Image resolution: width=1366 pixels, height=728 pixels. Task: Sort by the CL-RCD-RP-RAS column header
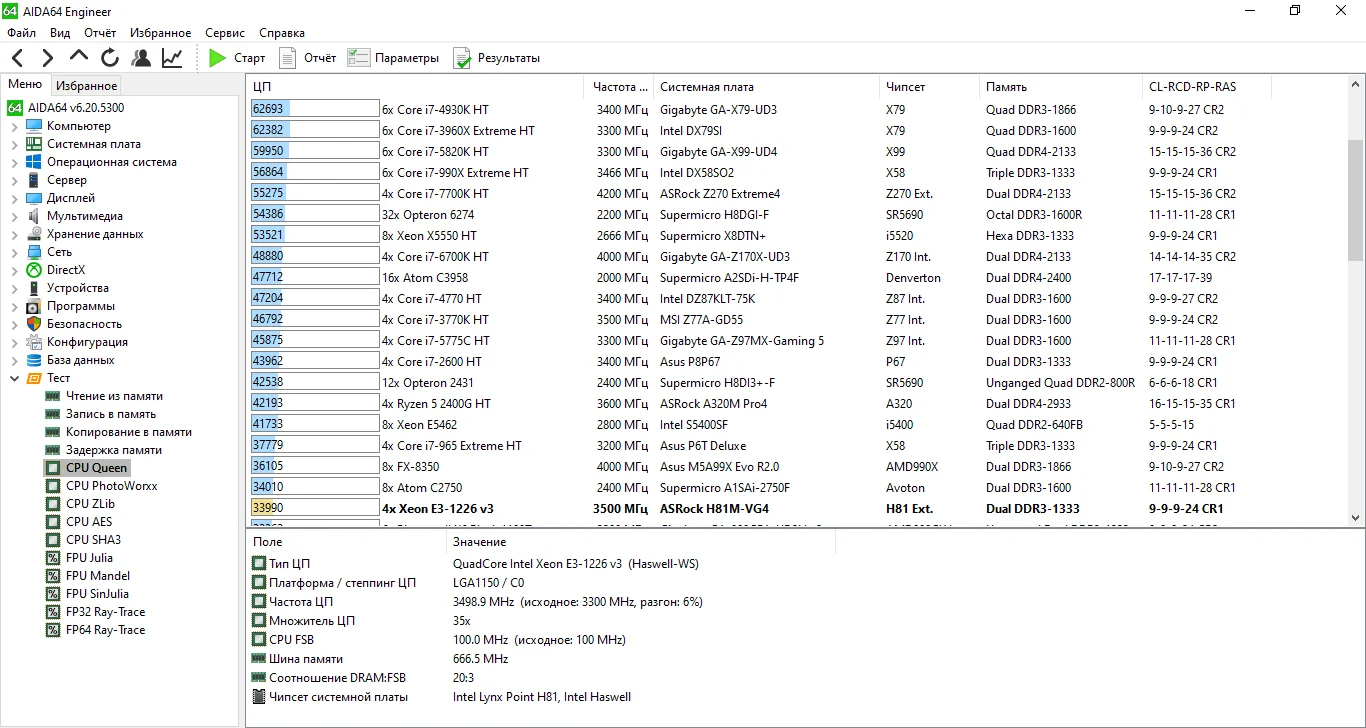[1206, 87]
